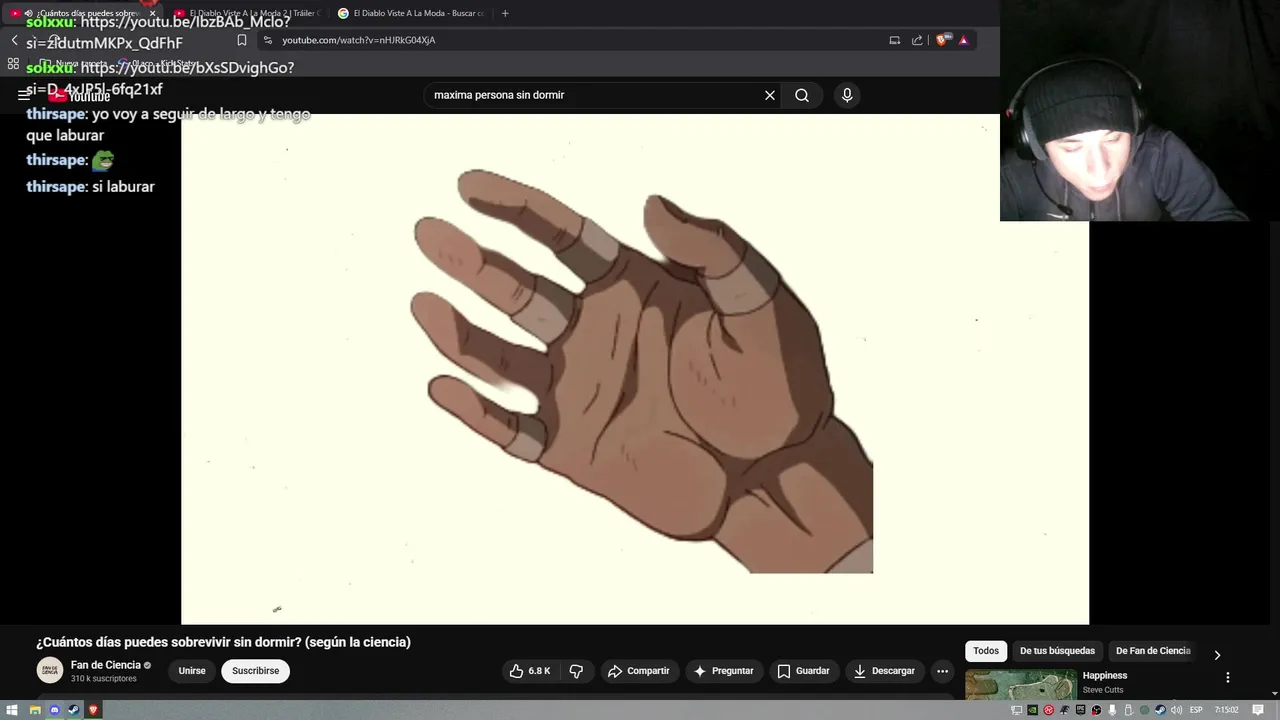Open options menu for the Happiness video
Screen dimensions: 1280x720
(1228, 677)
